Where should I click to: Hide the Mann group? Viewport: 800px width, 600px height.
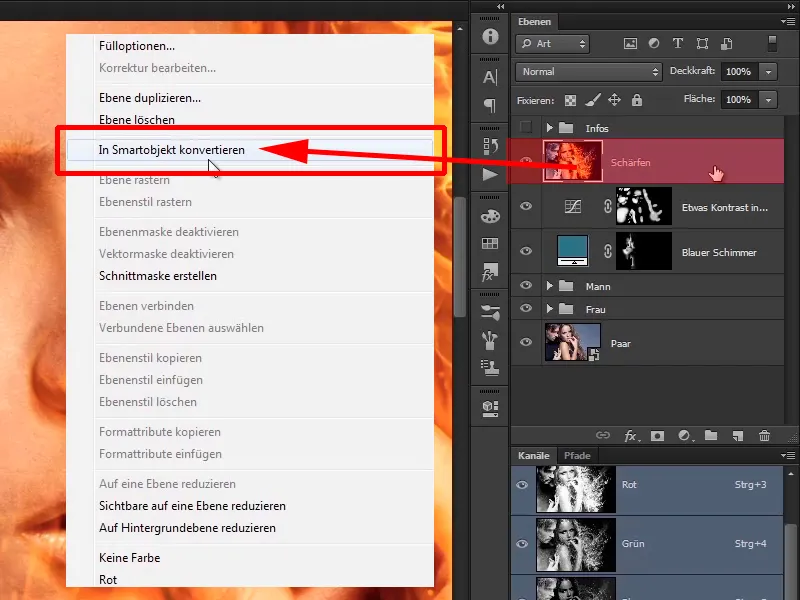click(526, 286)
